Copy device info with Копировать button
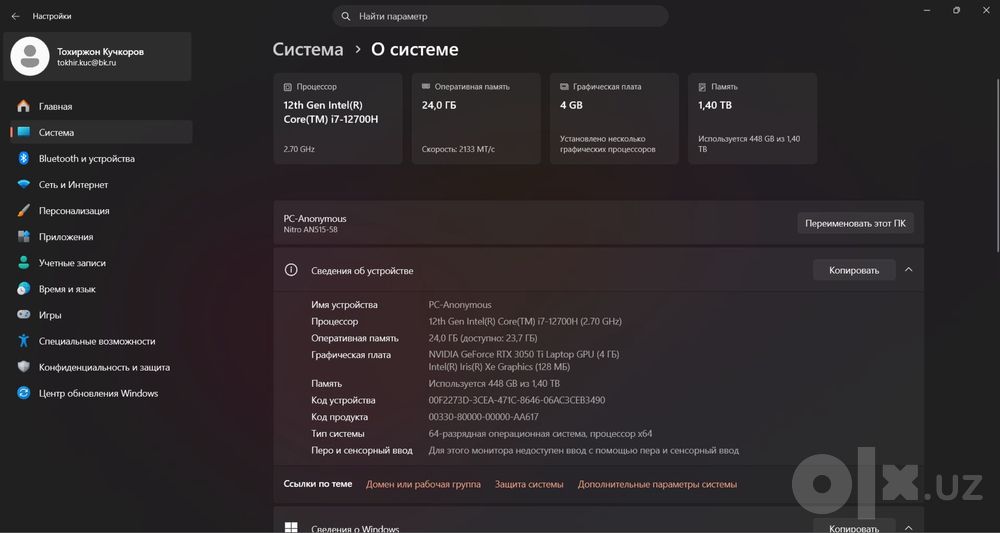Image resolution: width=1000 pixels, height=533 pixels. (x=854, y=270)
